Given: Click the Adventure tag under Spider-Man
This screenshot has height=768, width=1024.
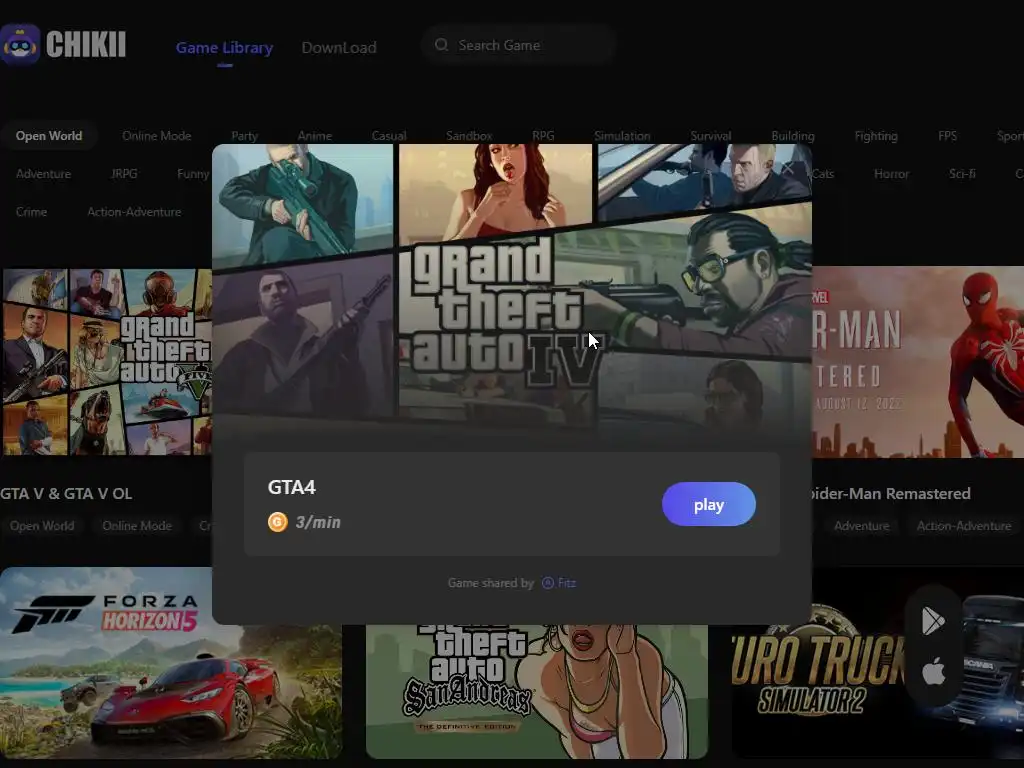Looking at the screenshot, I should (861, 526).
